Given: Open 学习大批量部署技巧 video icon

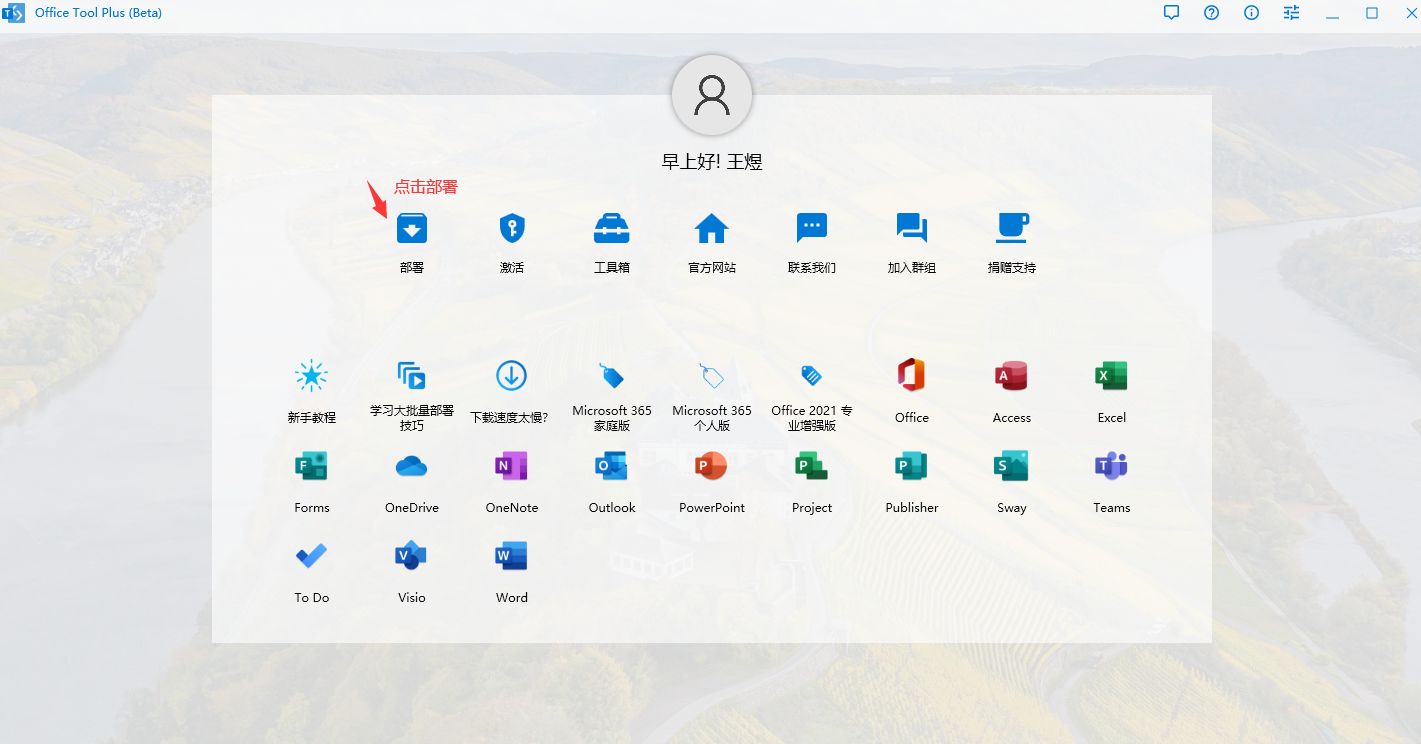Looking at the screenshot, I should 412,376.
